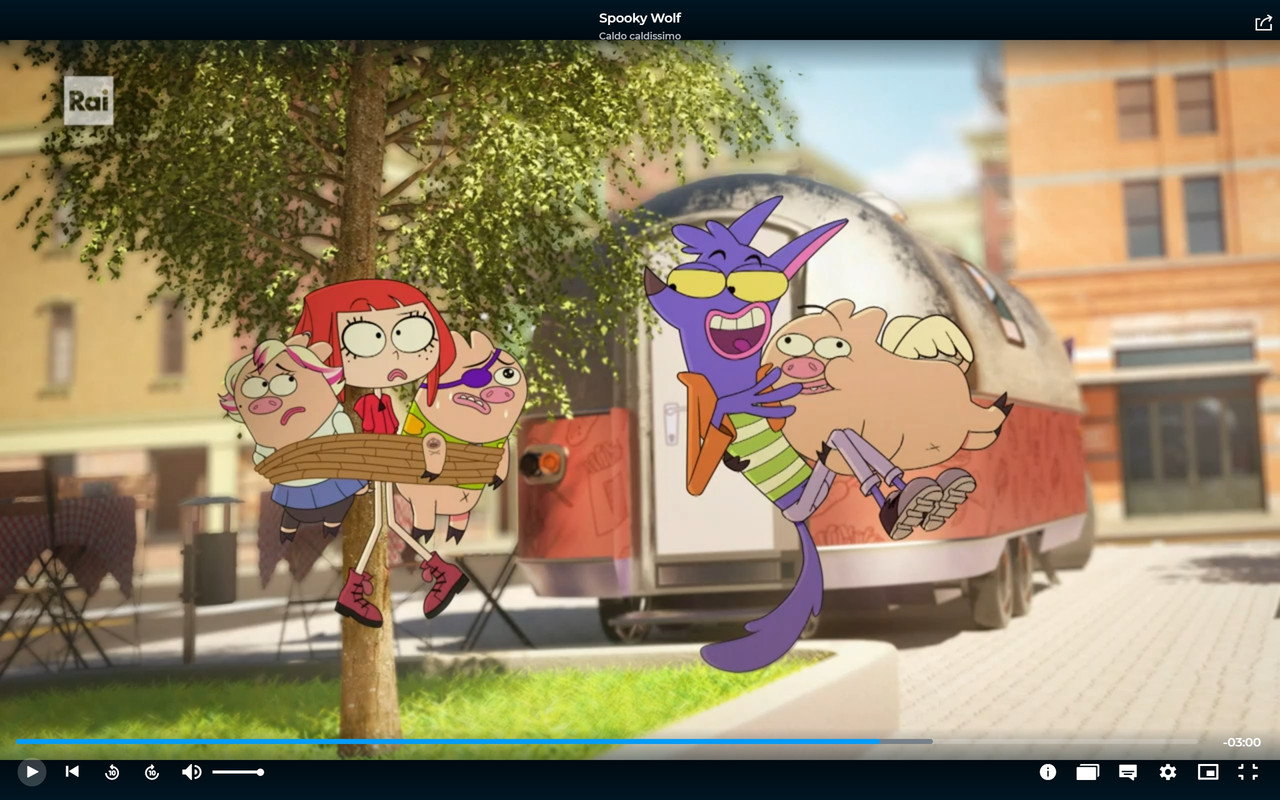Enable picture-in-picture mode

pyautogui.click(x=1208, y=772)
